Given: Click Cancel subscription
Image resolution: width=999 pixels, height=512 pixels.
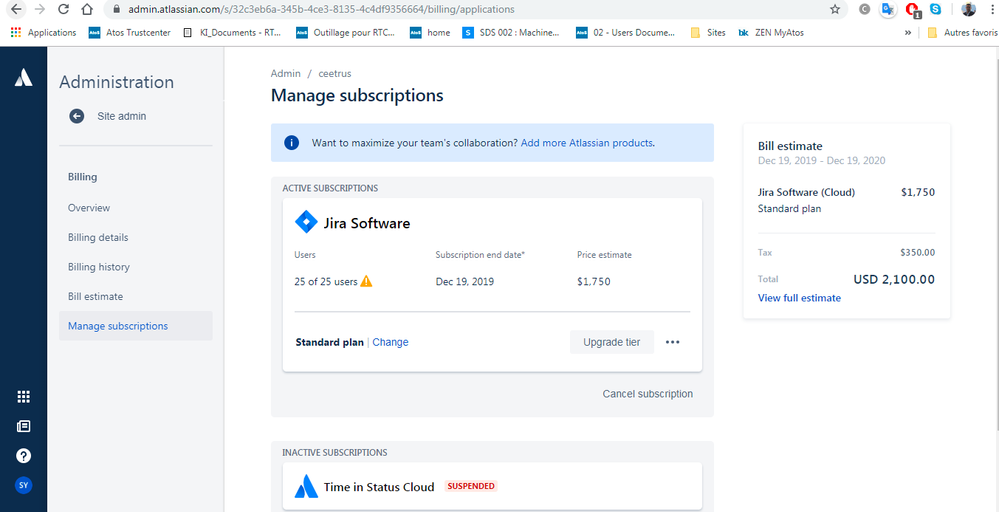Looking at the screenshot, I should tap(647, 394).
